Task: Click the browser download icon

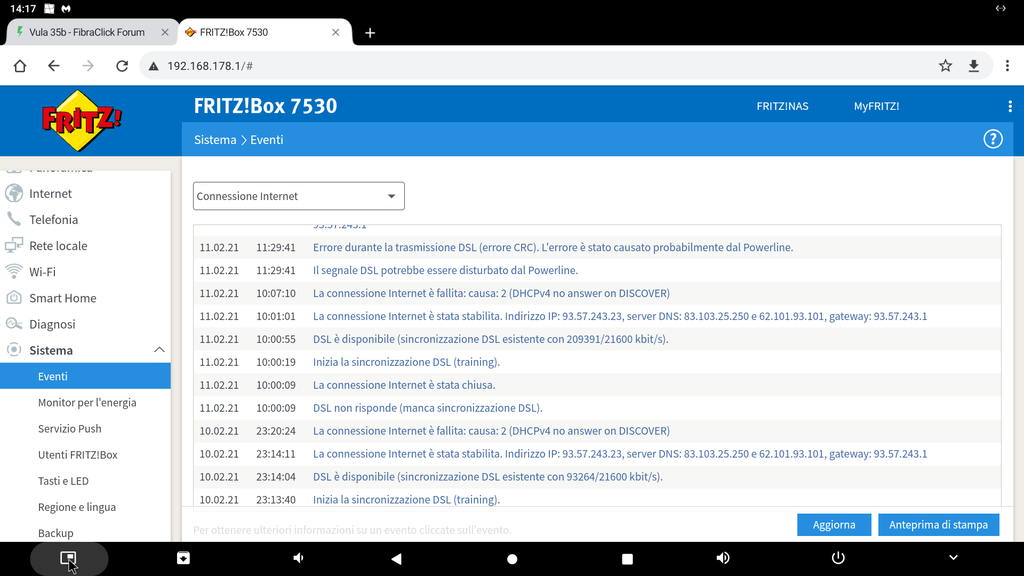Action: click(x=974, y=66)
